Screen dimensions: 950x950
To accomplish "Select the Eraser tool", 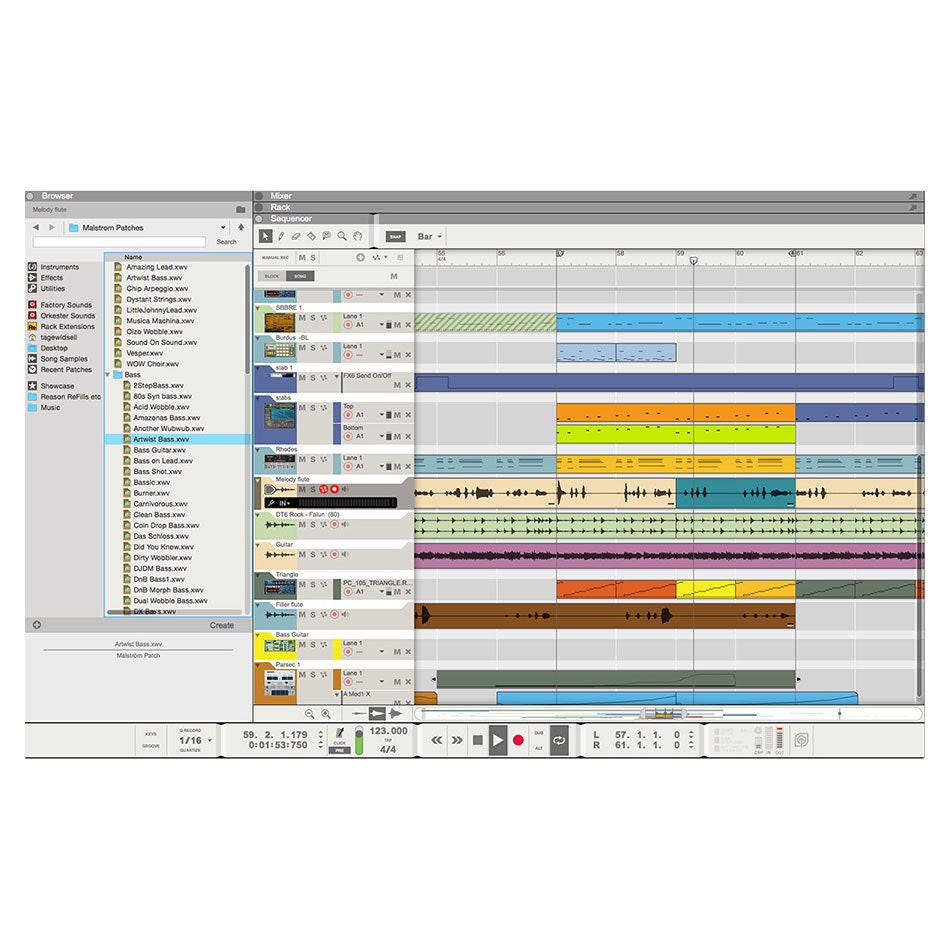I will click(296, 236).
